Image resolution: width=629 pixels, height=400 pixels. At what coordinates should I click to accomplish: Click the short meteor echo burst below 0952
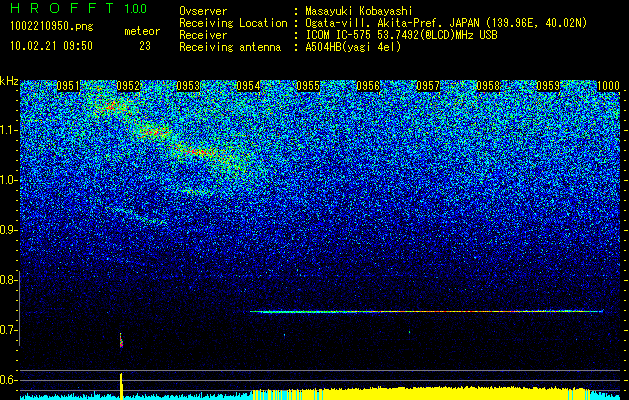(121, 340)
